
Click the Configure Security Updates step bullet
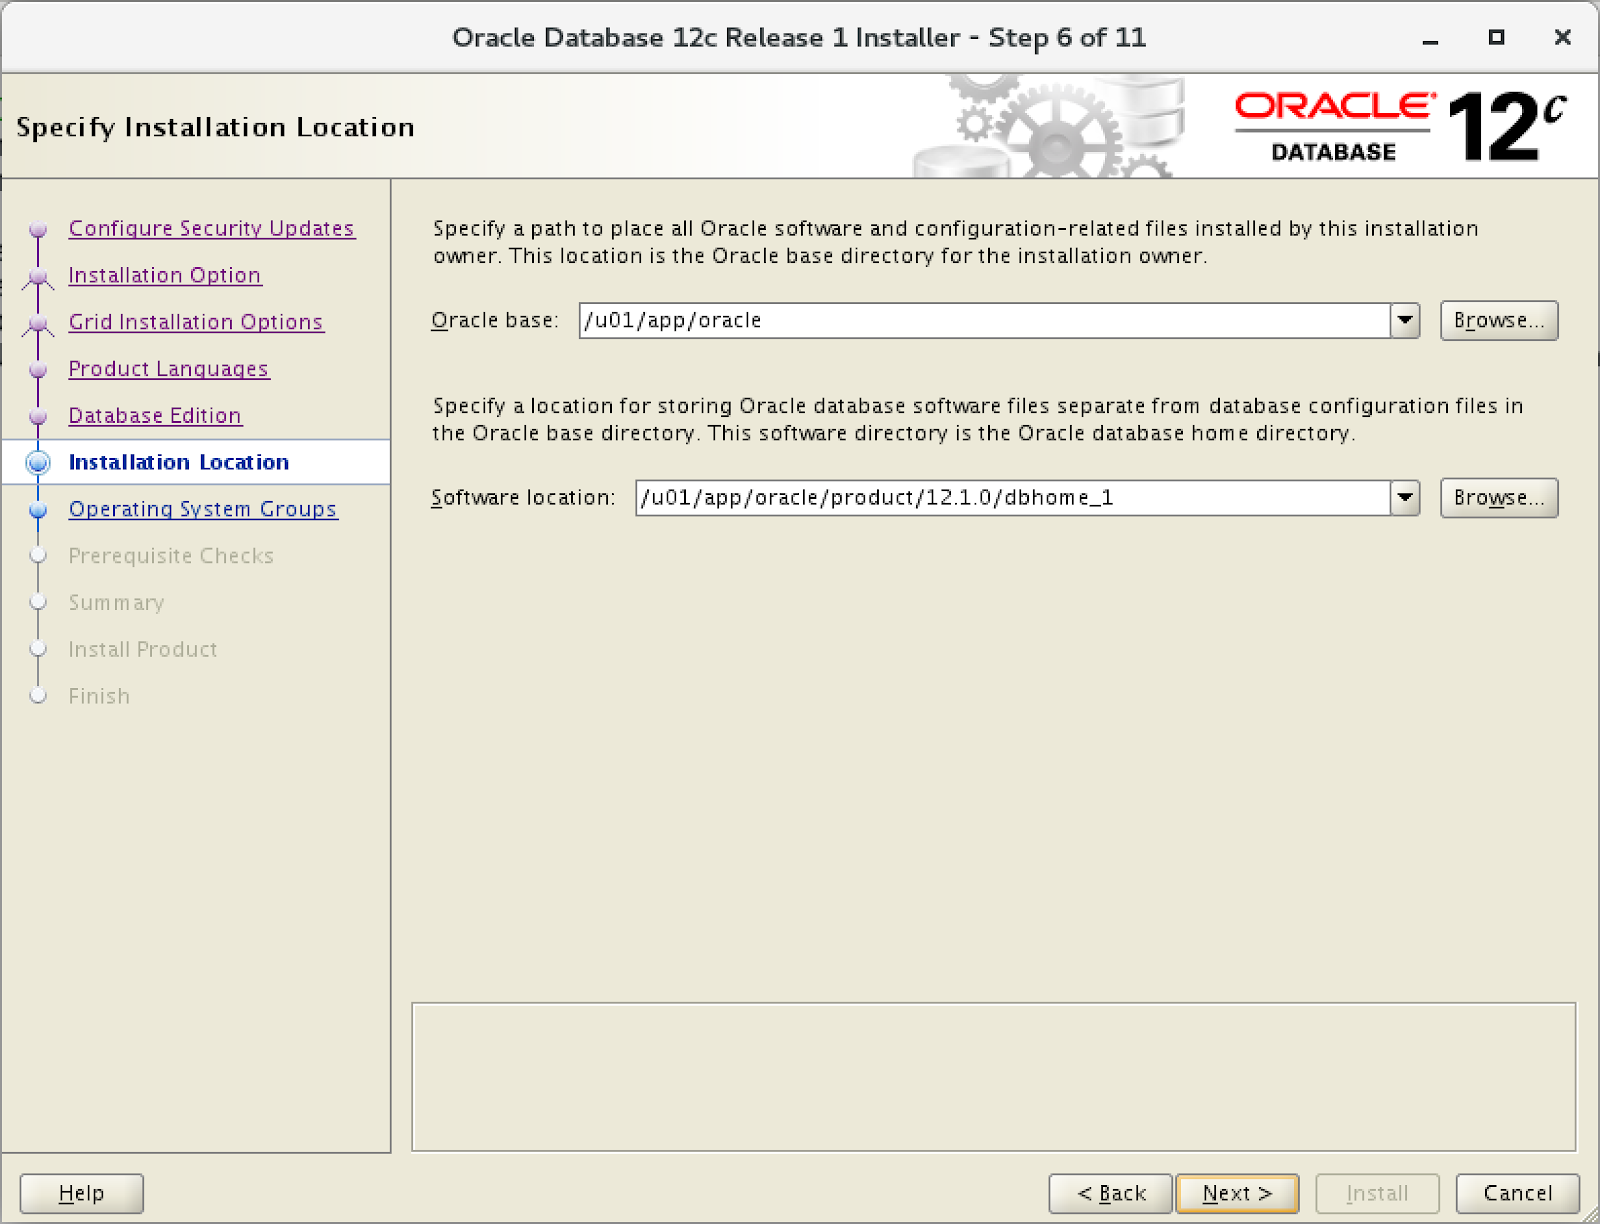(38, 229)
